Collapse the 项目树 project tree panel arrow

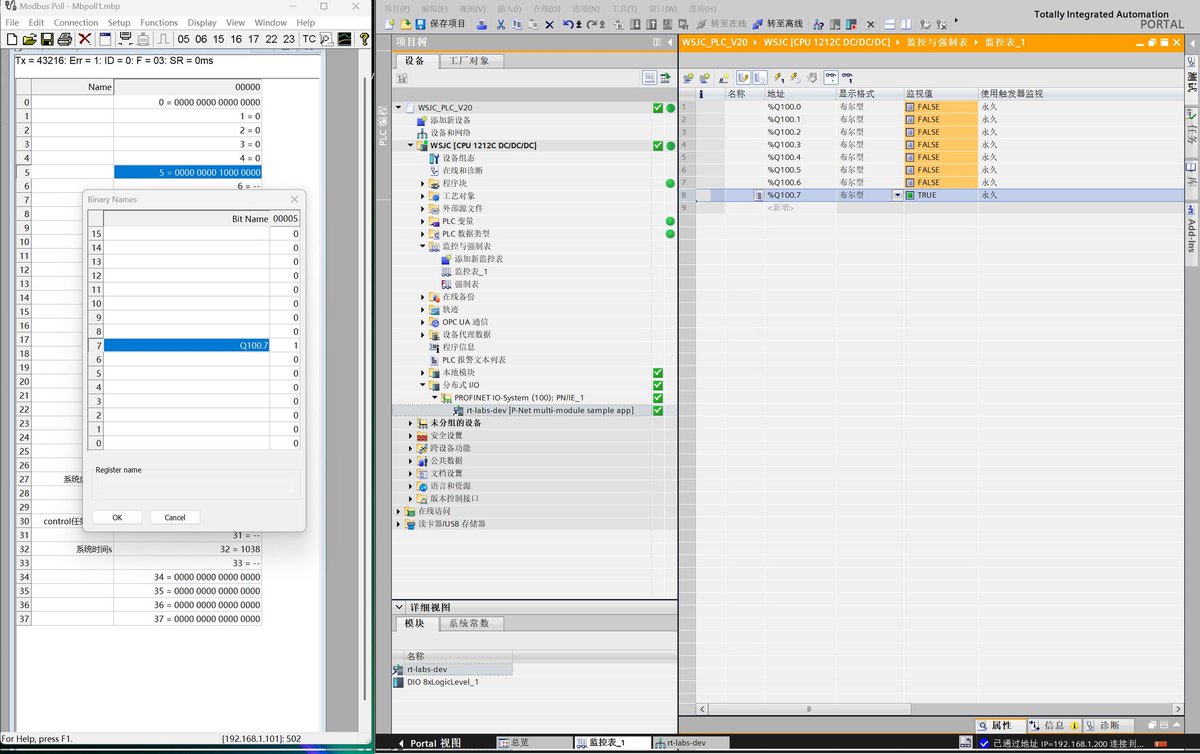tap(670, 42)
